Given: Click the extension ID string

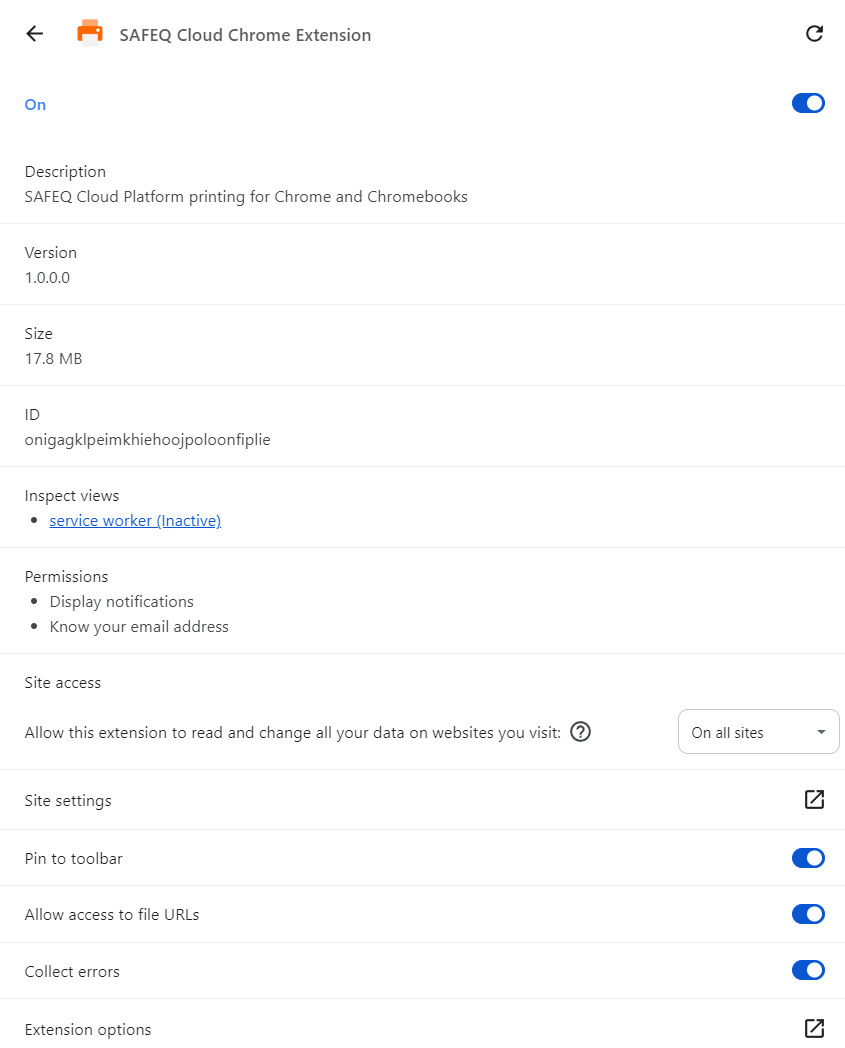Looking at the screenshot, I should 147,439.
